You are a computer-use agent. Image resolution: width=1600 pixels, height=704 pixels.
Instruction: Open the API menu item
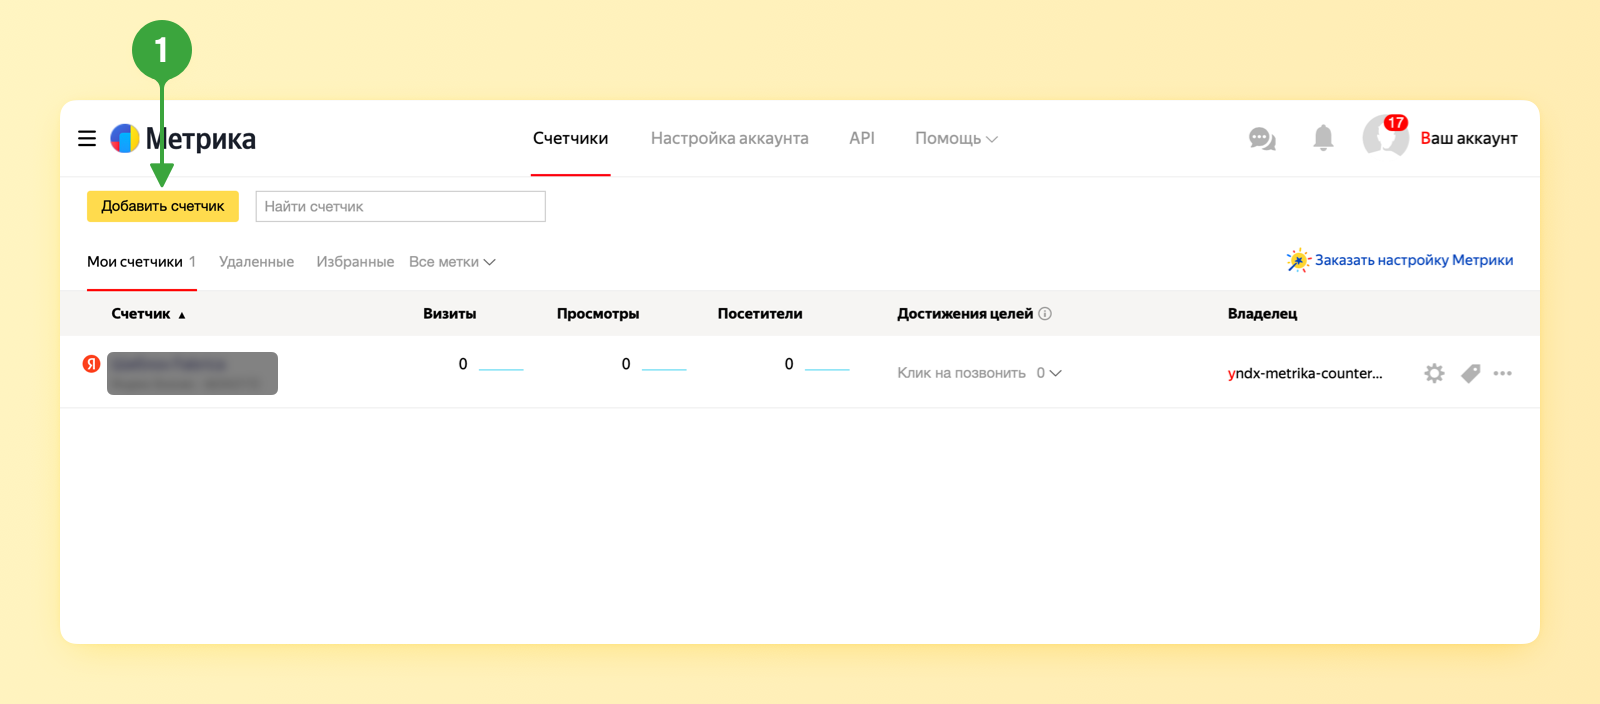click(x=862, y=139)
